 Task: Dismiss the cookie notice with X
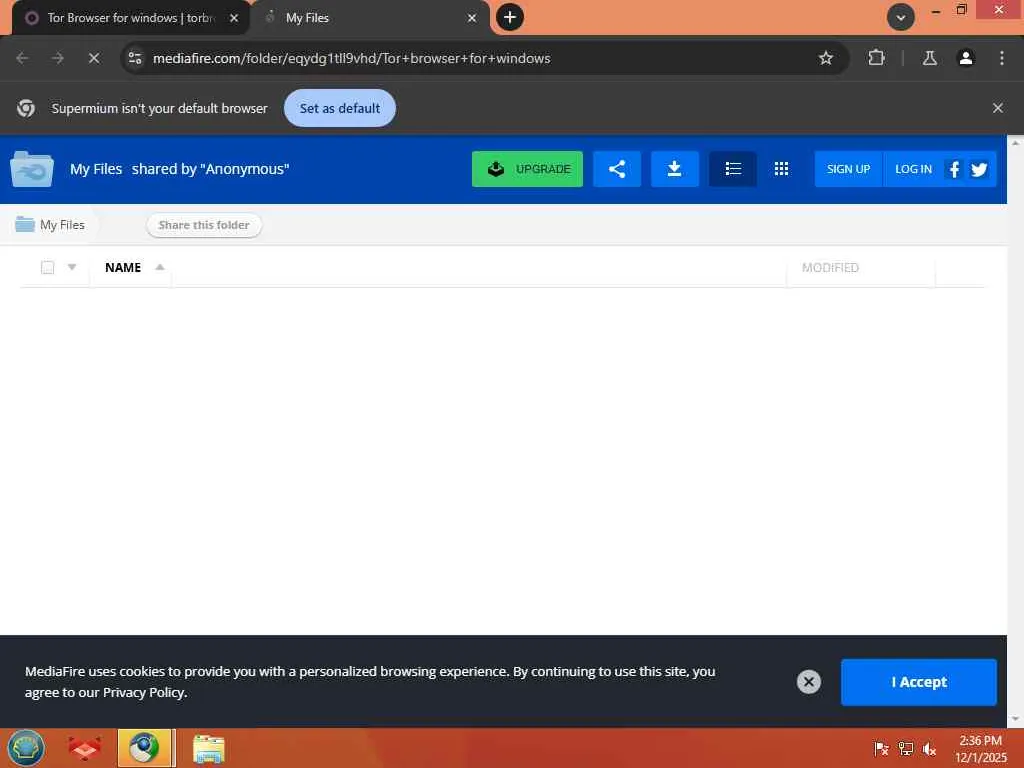[808, 682]
